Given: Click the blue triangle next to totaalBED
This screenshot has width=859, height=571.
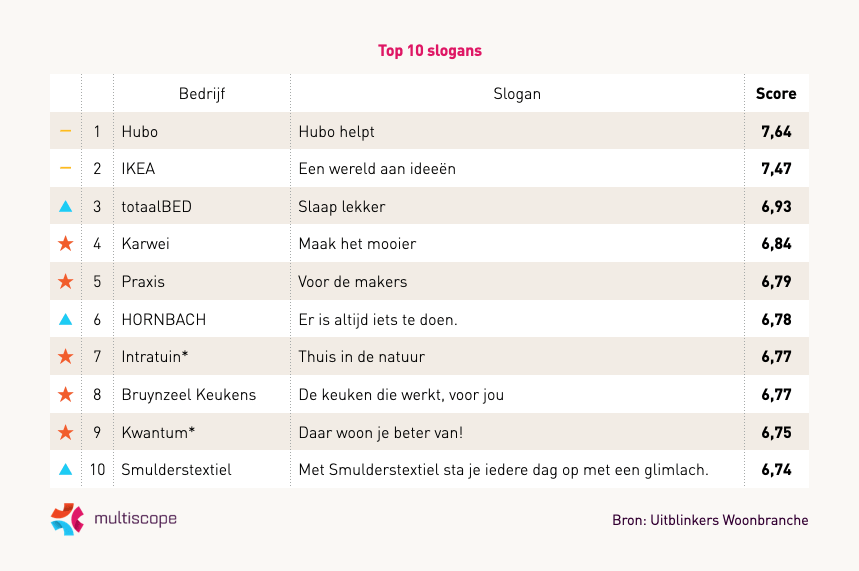Looking at the screenshot, I should pos(66,207).
